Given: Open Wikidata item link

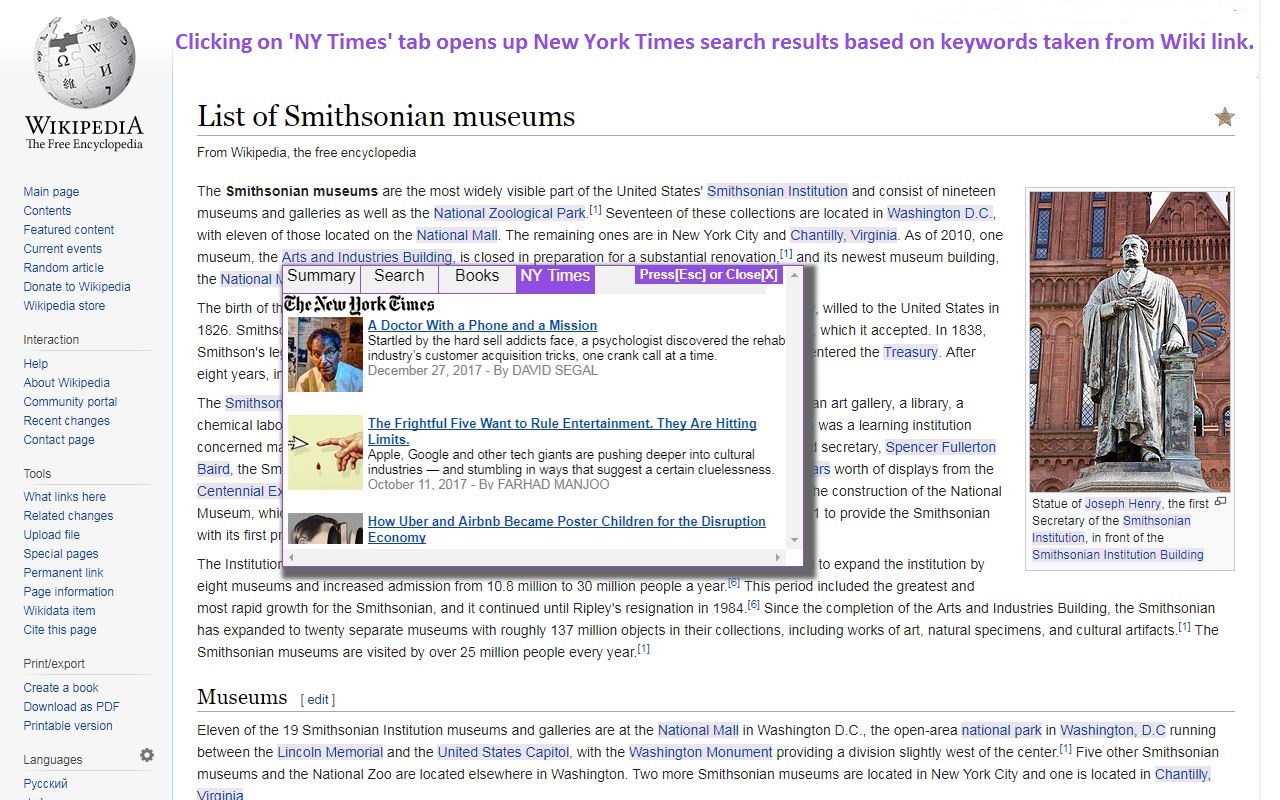Looking at the screenshot, I should pos(60,611).
